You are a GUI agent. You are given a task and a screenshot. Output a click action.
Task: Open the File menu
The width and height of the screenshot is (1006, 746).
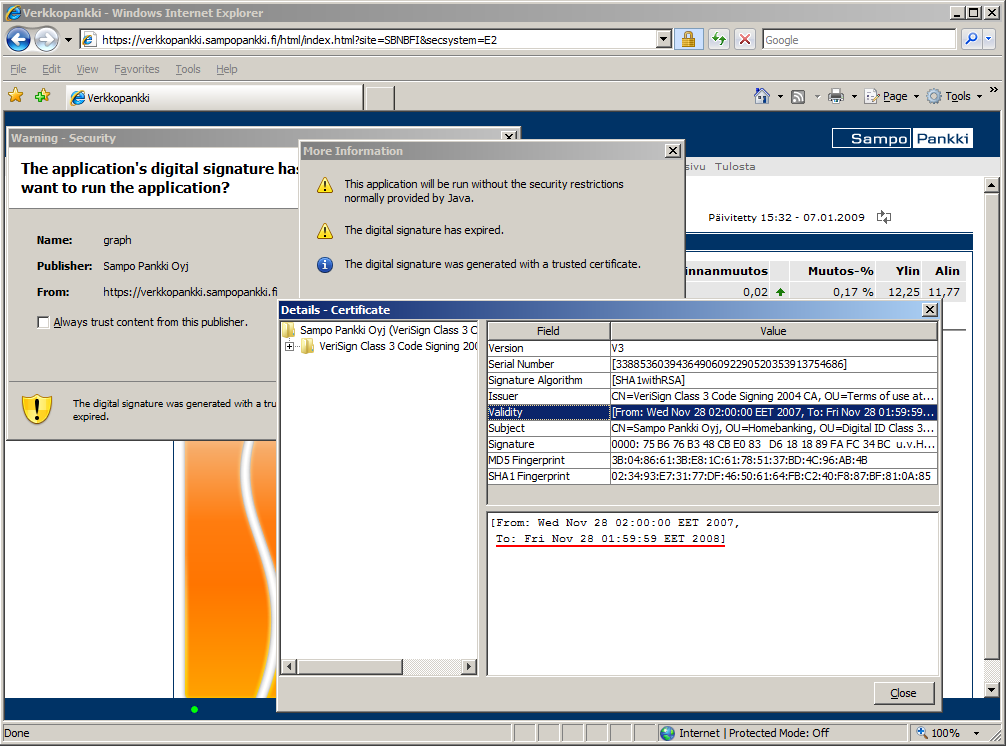(x=18, y=69)
